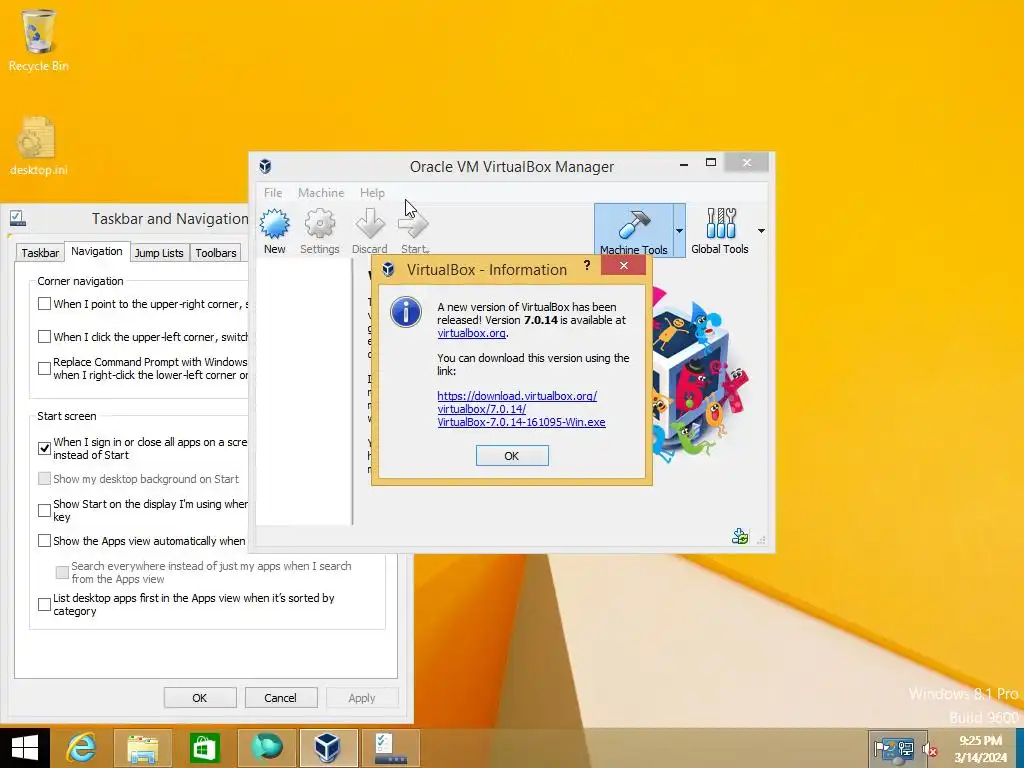Select the desktop.ini file icon

39,146
